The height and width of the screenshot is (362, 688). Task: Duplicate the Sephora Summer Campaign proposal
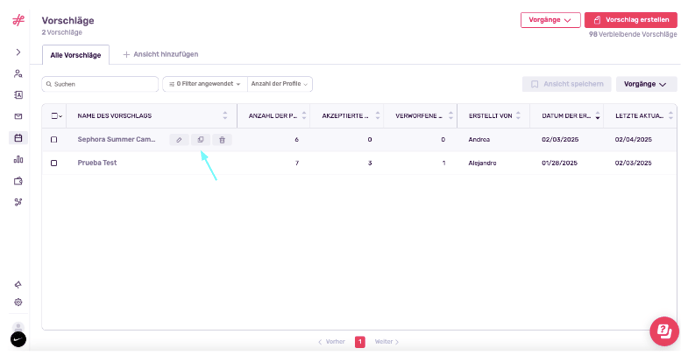(x=201, y=140)
